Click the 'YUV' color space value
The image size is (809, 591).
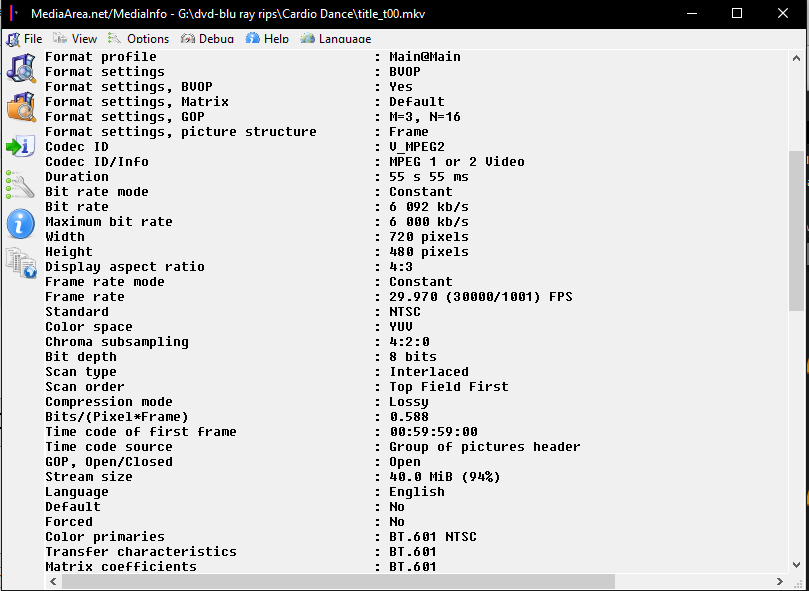point(401,327)
